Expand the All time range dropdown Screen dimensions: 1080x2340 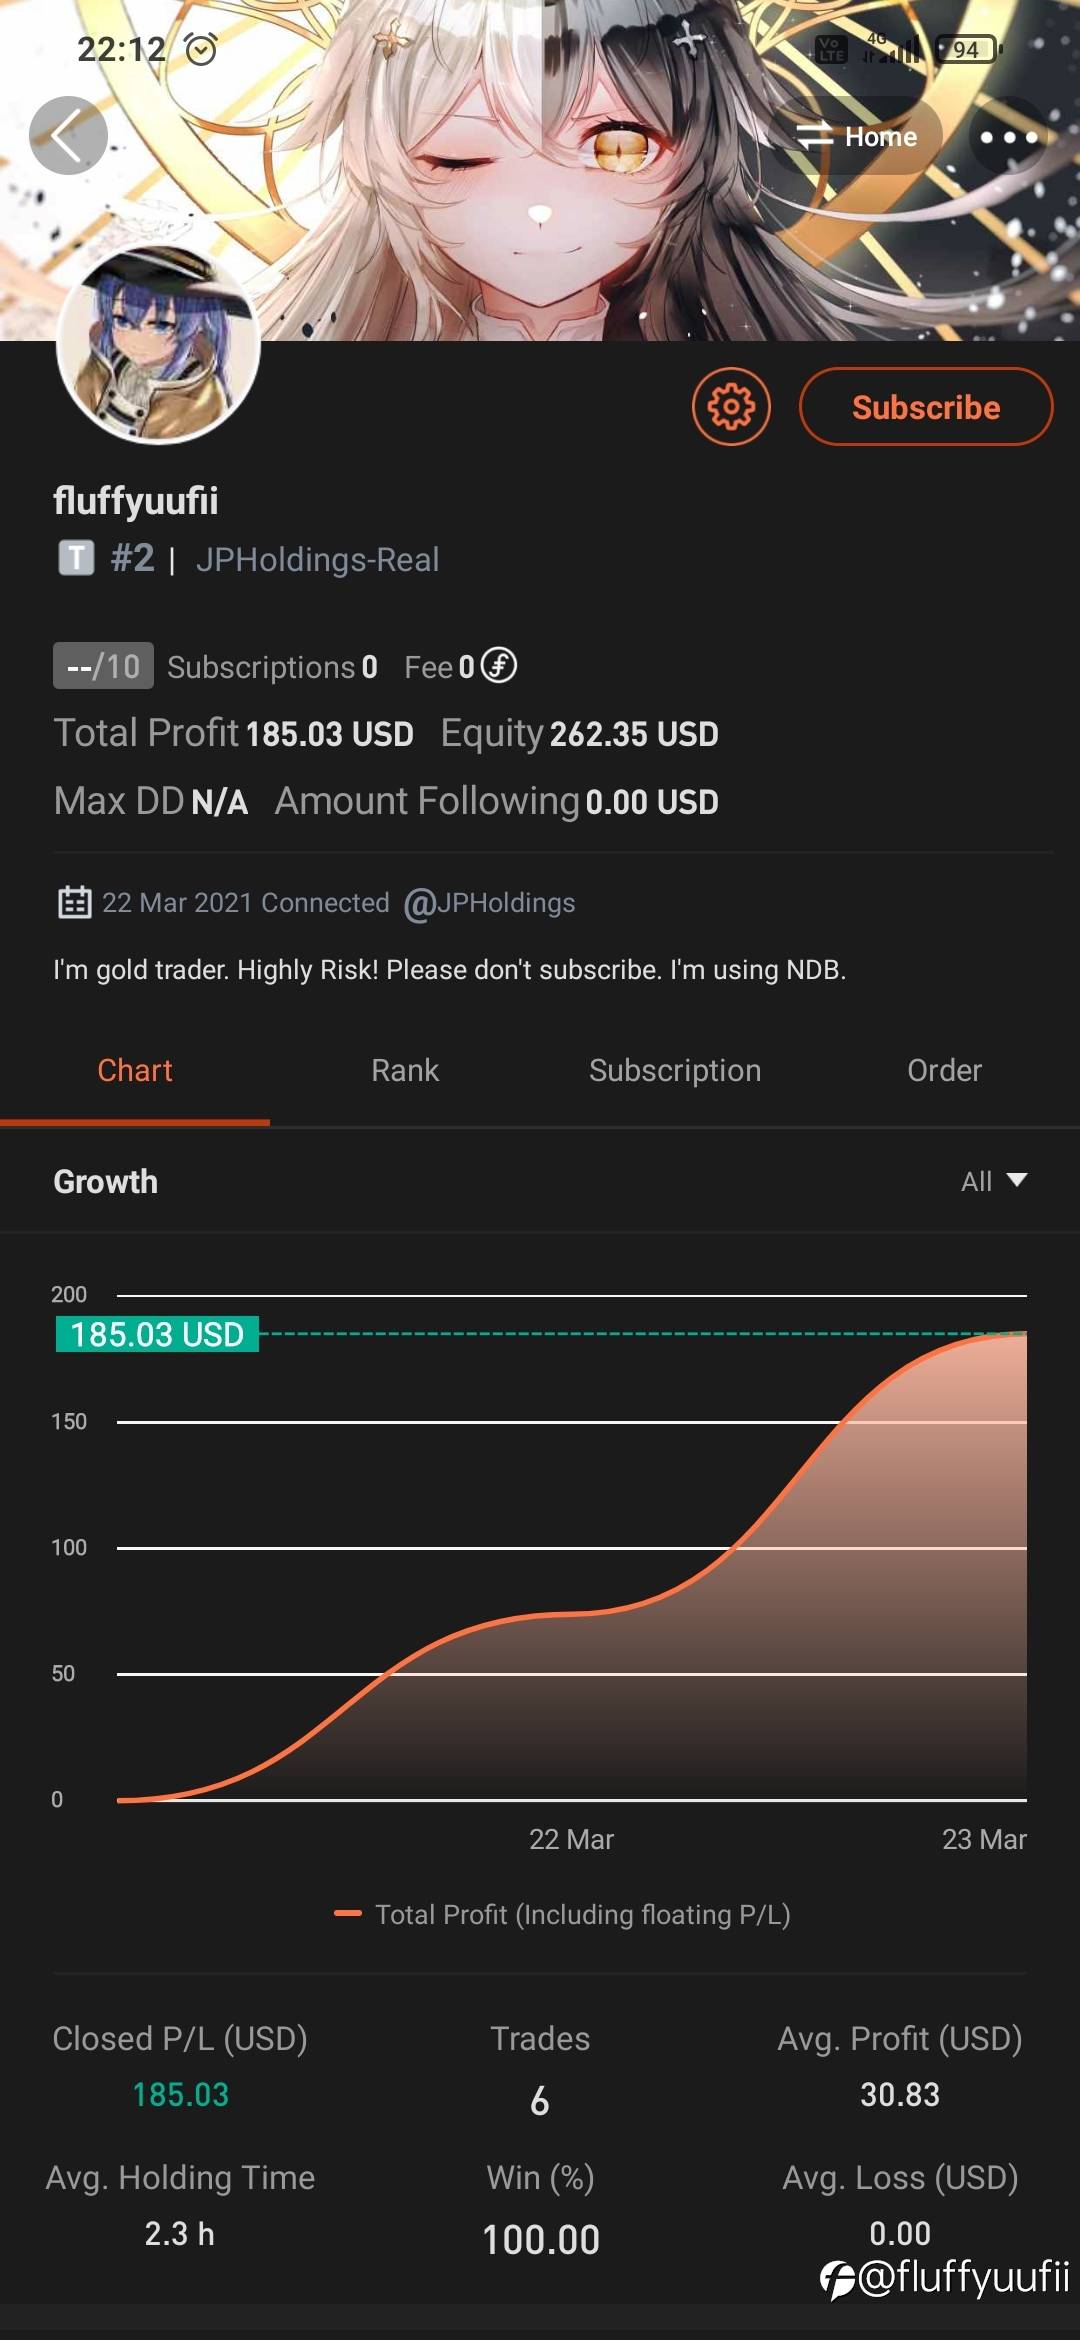coord(993,1181)
